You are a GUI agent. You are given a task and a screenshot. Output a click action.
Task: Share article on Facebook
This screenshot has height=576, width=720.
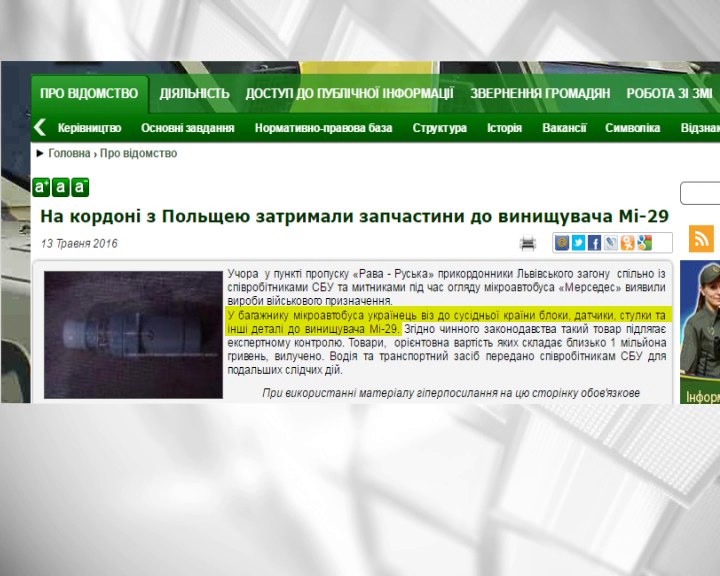coord(594,243)
